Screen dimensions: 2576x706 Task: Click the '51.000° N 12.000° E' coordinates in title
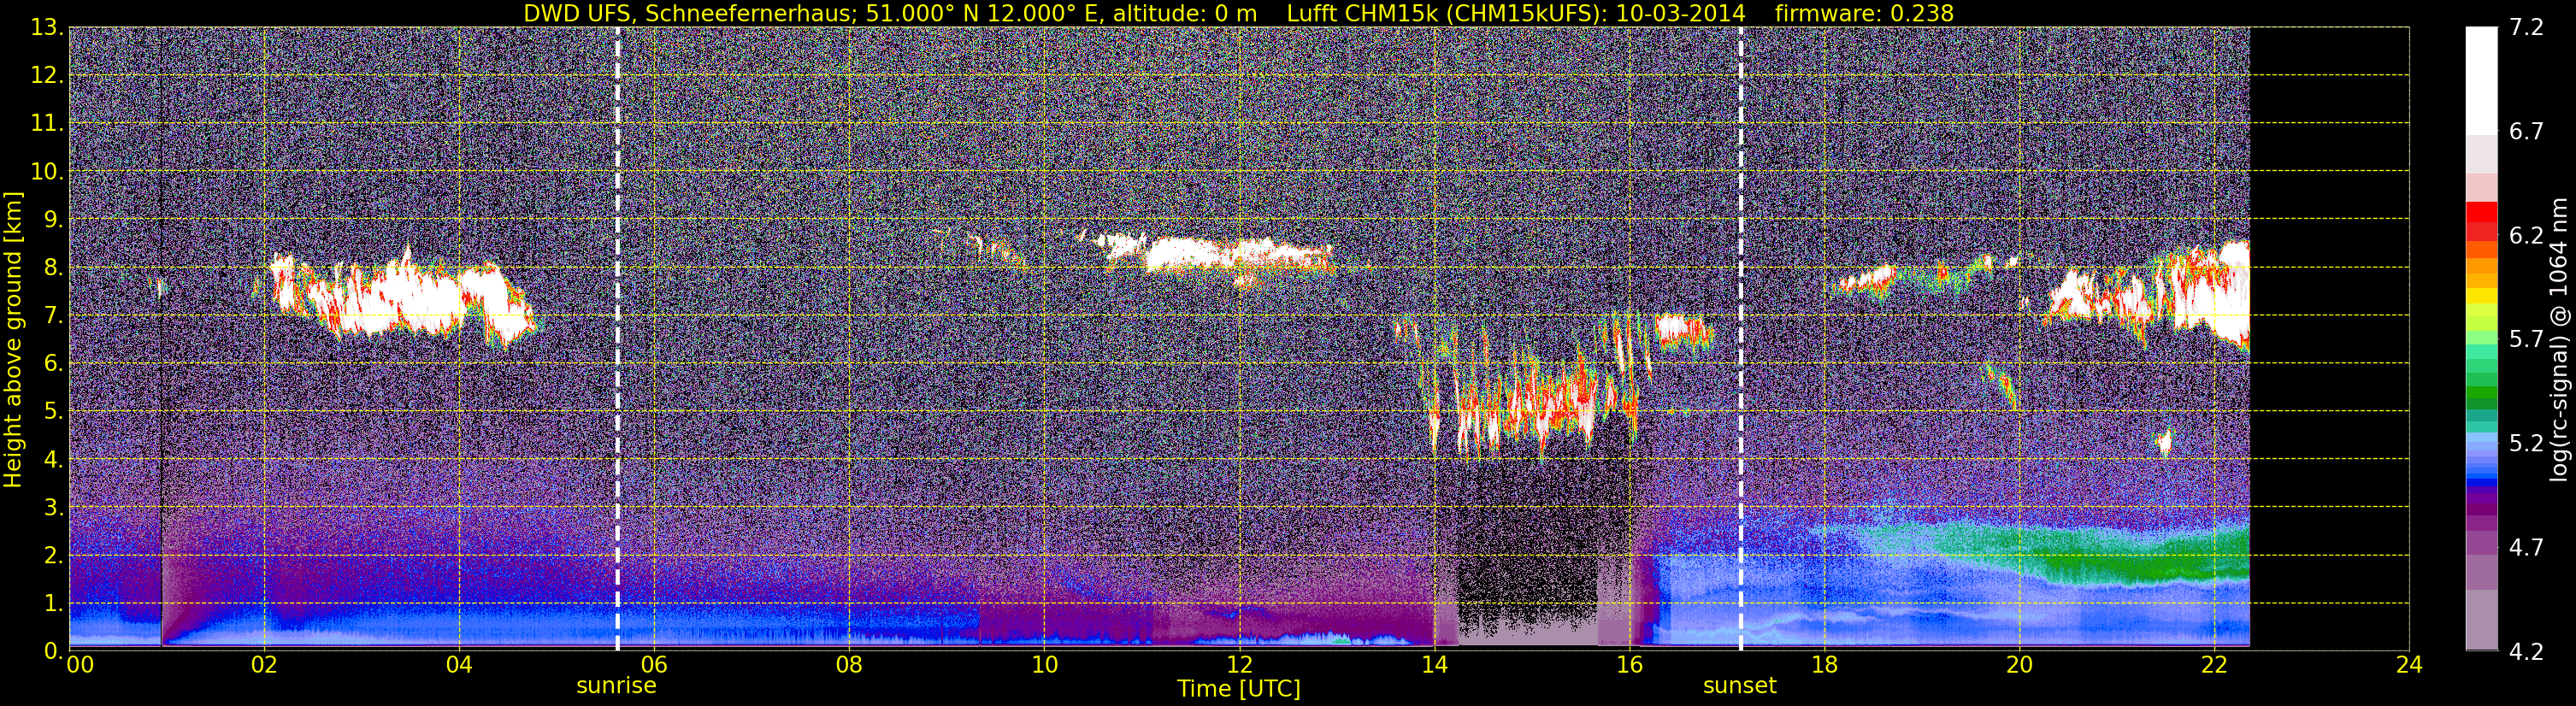click(x=982, y=13)
